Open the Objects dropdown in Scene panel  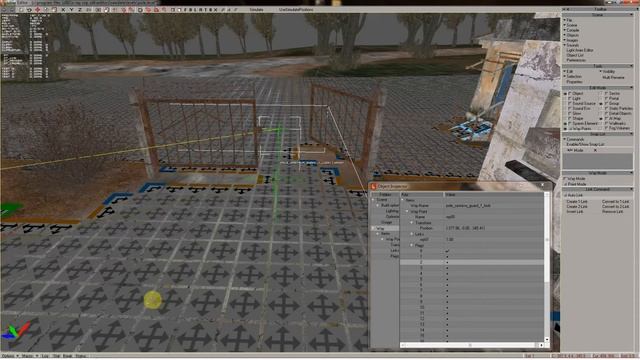pyautogui.click(x=572, y=35)
